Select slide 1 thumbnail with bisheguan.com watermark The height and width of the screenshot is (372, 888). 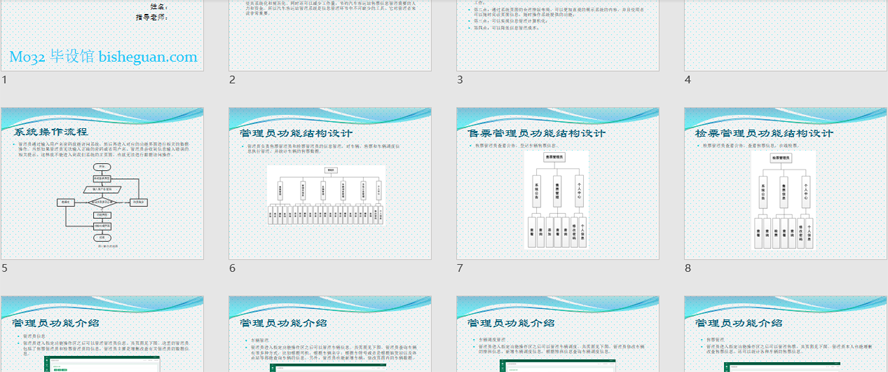(x=102, y=35)
